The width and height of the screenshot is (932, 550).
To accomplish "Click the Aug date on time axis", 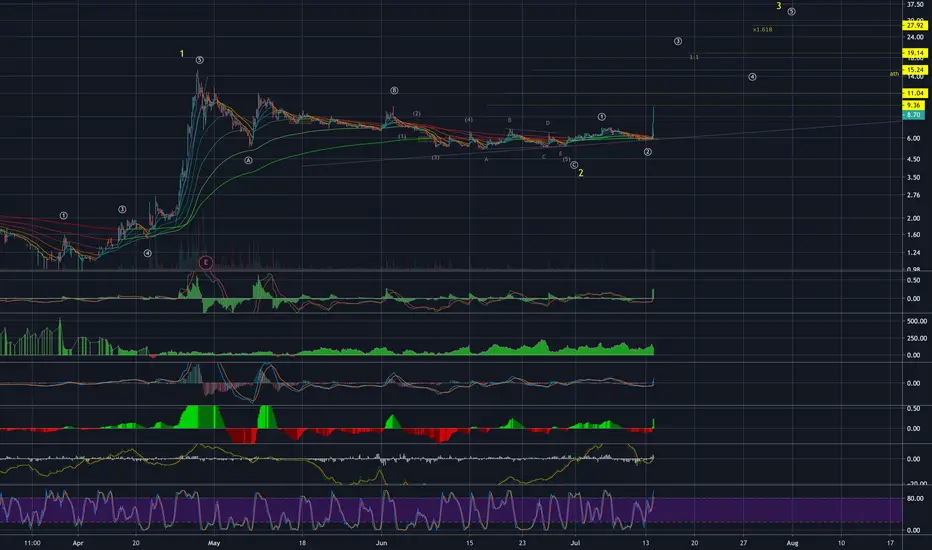I will pyautogui.click(x=792, y=543).
